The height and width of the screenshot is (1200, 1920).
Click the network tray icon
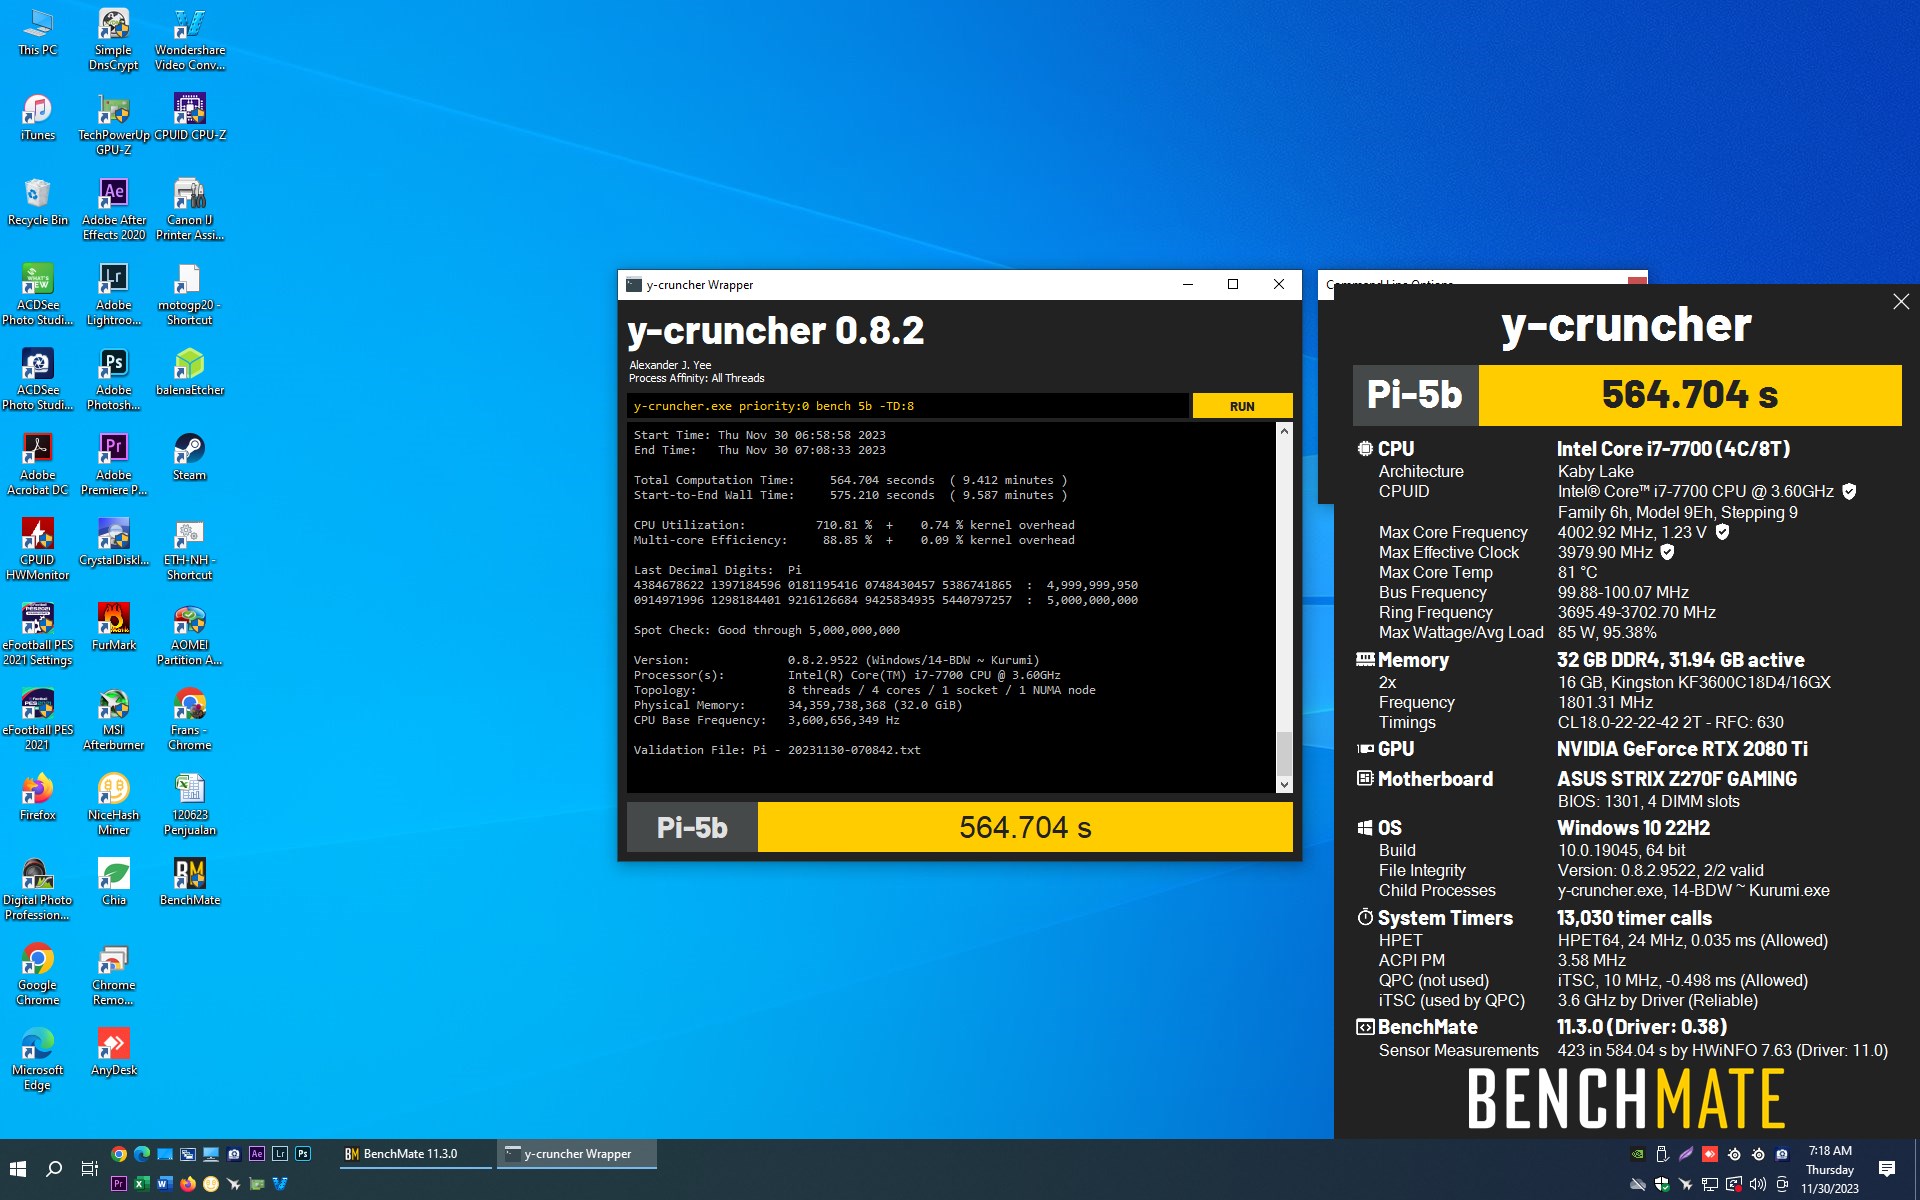[1710, 1184]
